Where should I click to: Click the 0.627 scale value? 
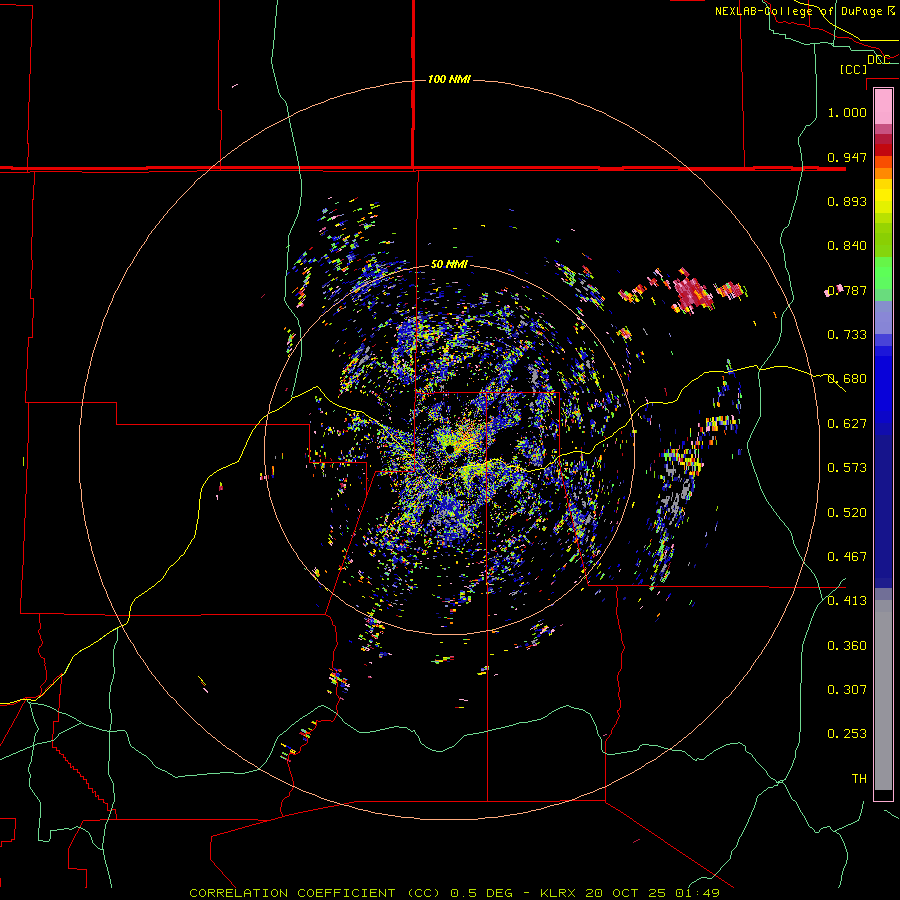tap(847, 423)
